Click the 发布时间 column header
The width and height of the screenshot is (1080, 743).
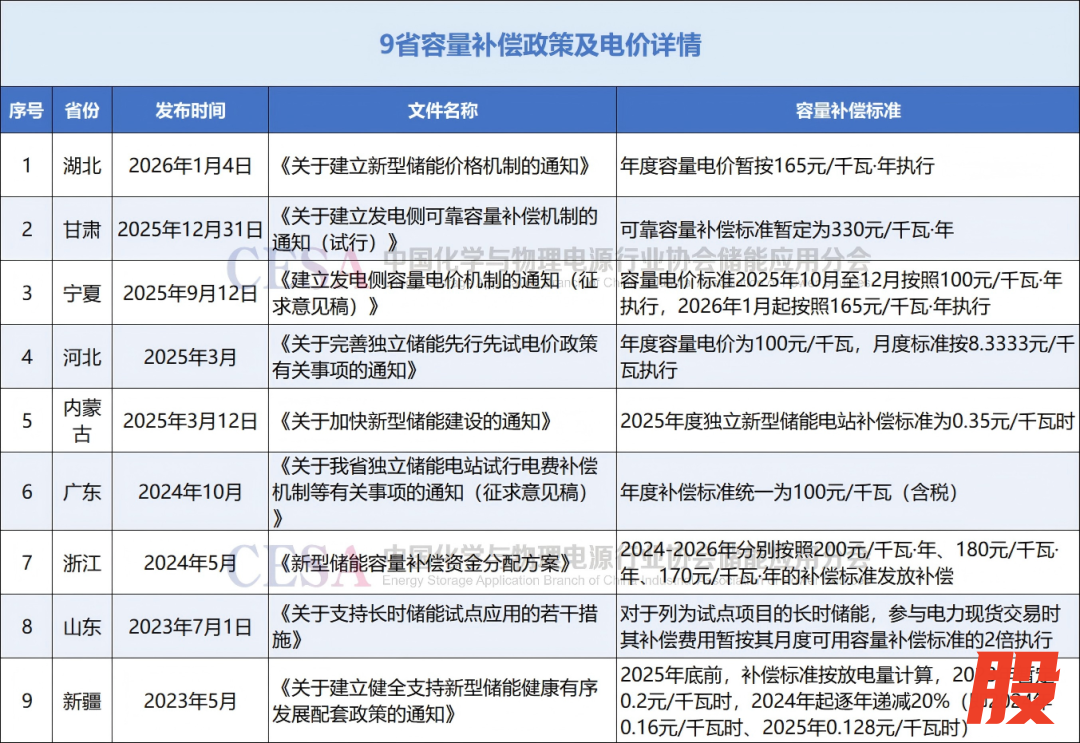coord(190,111)
